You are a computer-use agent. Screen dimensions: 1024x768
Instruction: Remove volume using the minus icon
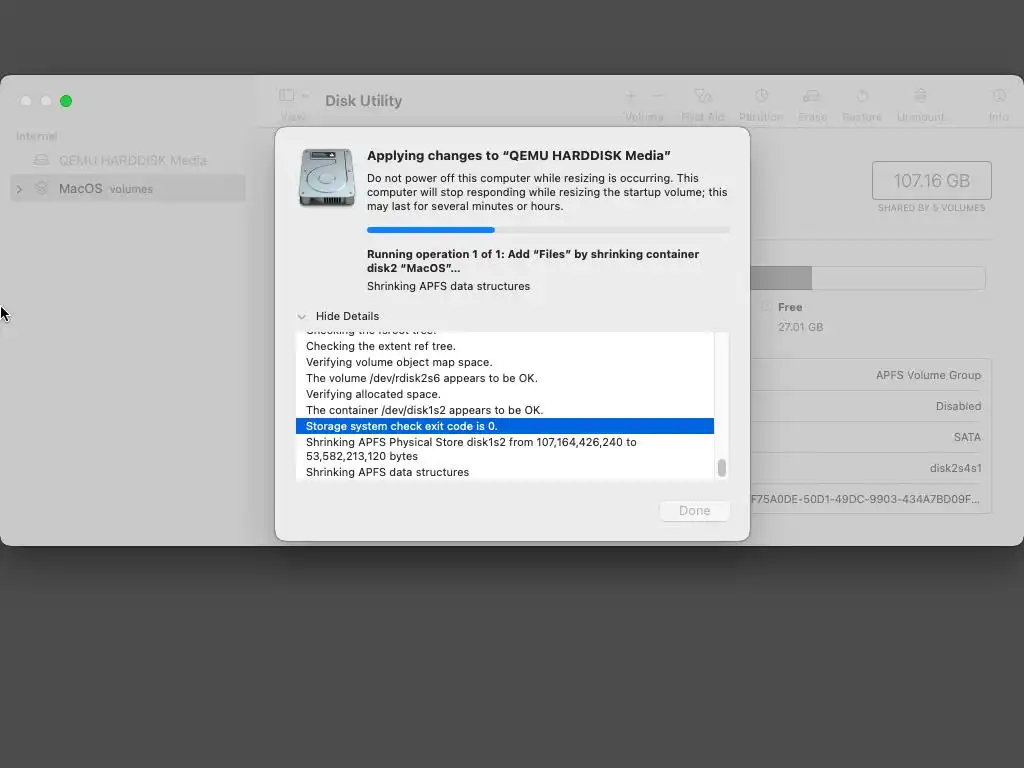pyautogui.click(x=658, y=96)
